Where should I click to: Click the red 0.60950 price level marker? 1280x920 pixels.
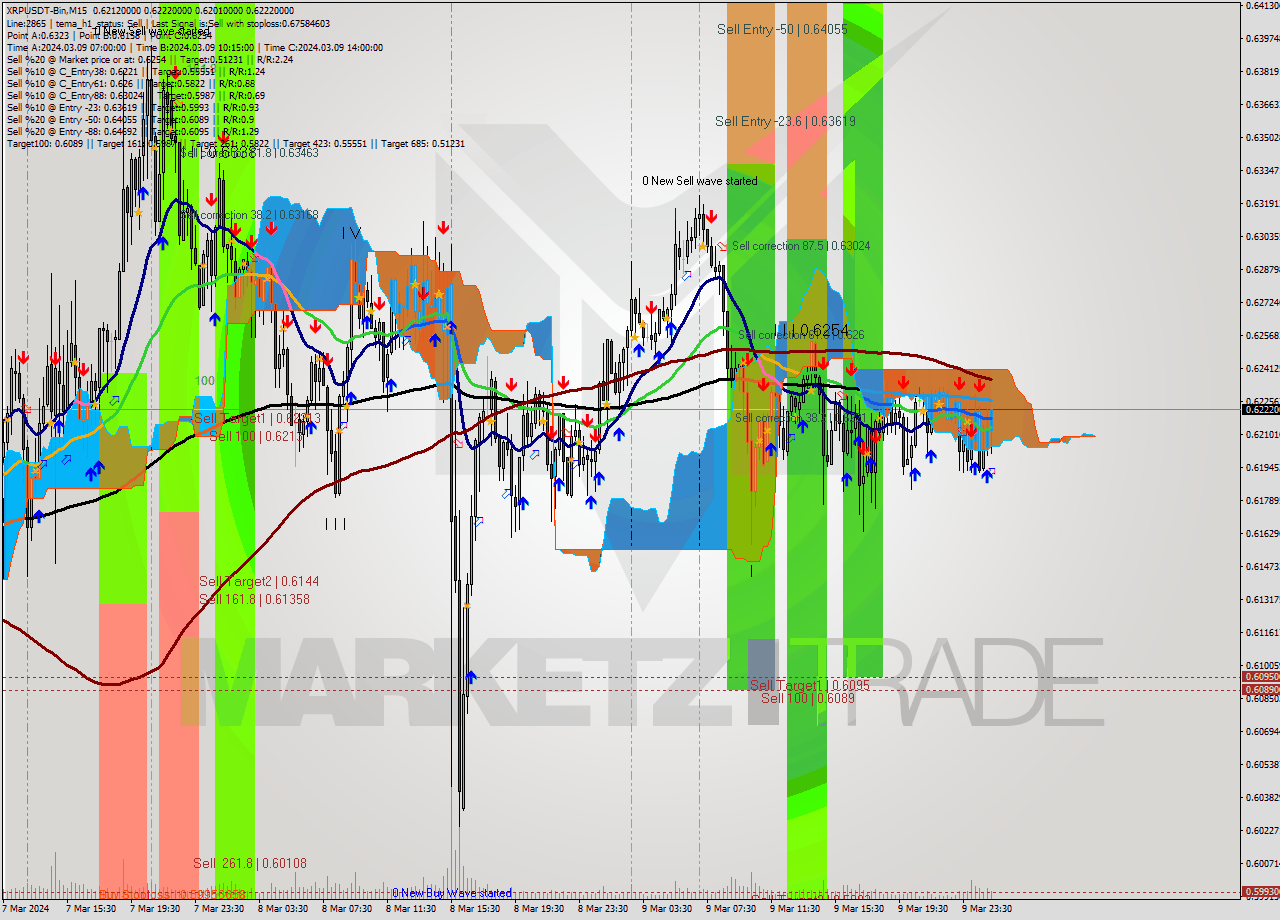pyautogui.click(x=1260, y=677)
